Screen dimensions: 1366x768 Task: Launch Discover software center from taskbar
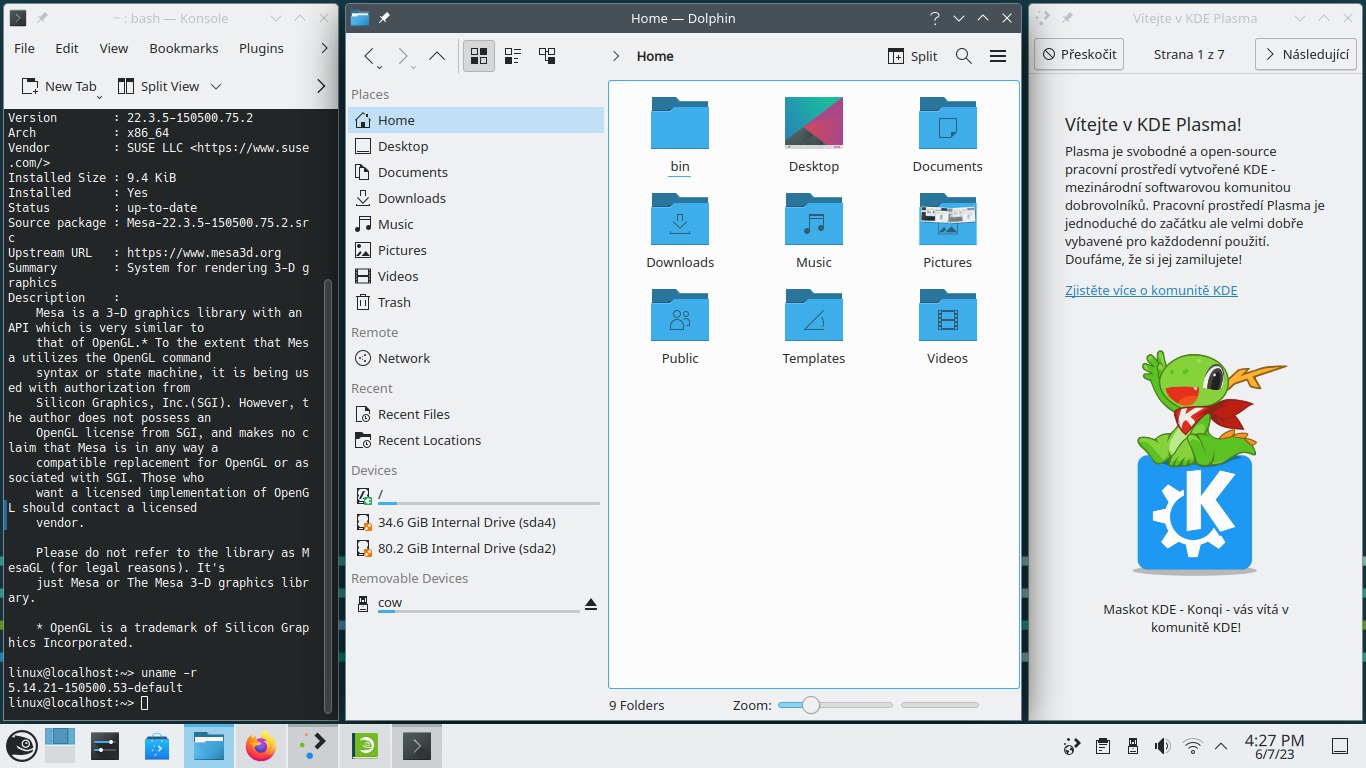tap(157, 746)
